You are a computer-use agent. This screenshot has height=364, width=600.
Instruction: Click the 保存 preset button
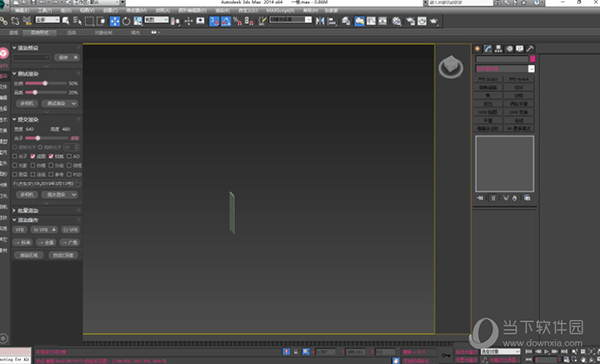click(64, 57)
